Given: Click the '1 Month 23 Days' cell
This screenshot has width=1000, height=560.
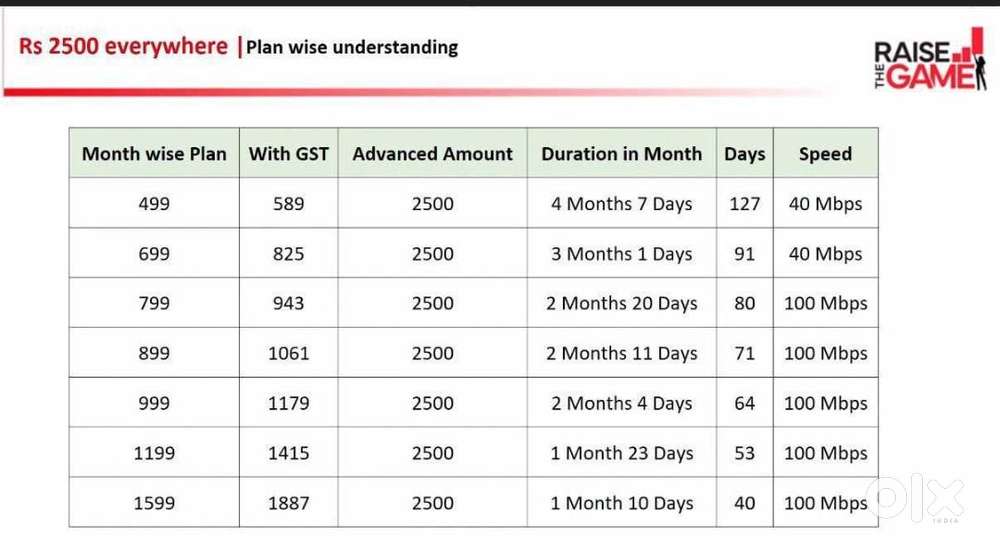Looking at the screenshot, I should (x=621, y=454).
